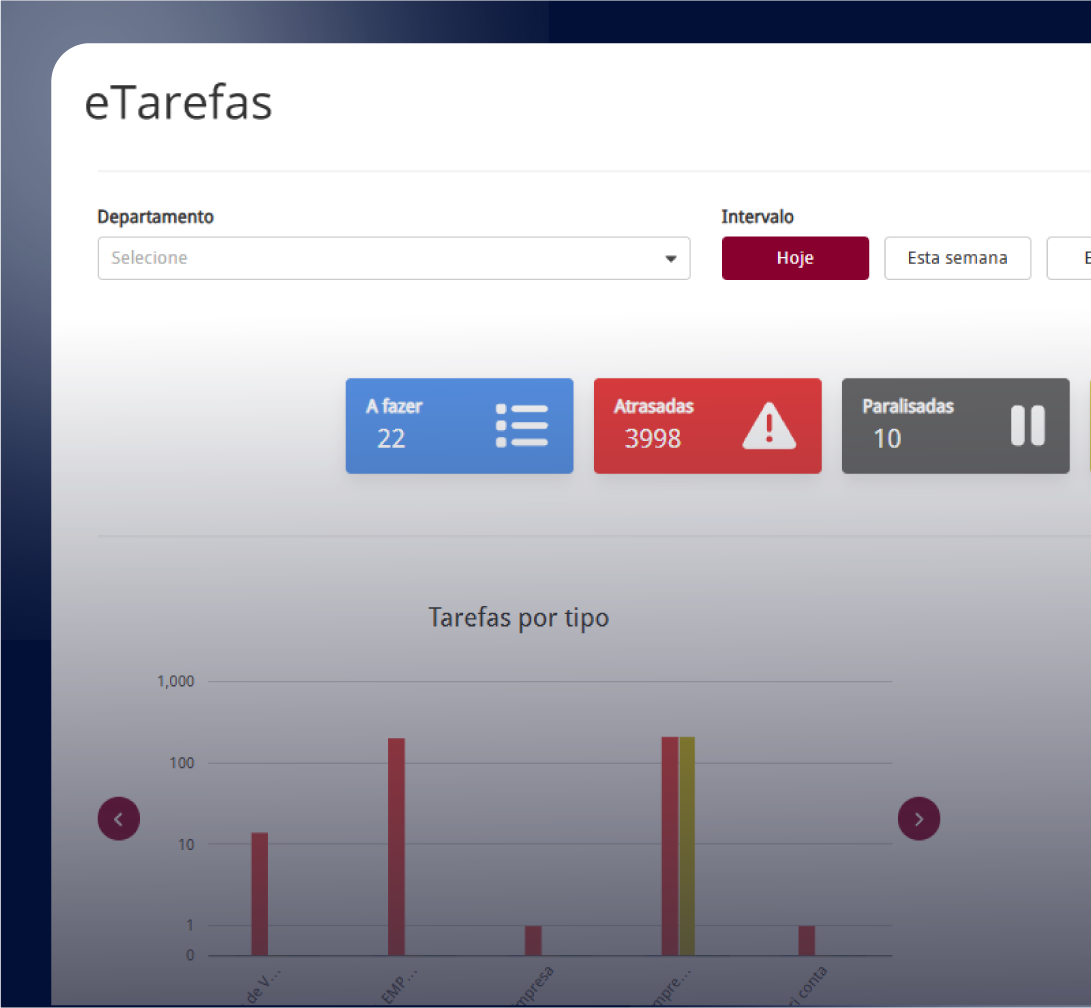Click the Tarefas por tipo chart title
This screenshot has width=1091, height=1008.
(518, 618)
